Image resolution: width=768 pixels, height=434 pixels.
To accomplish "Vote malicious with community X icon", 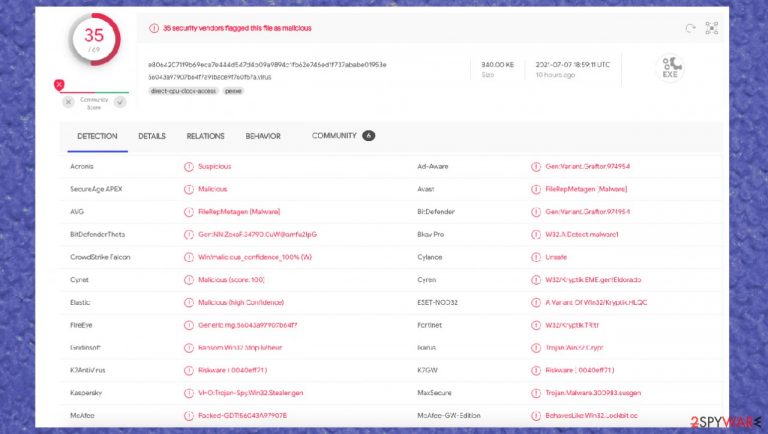I will 68,101.
